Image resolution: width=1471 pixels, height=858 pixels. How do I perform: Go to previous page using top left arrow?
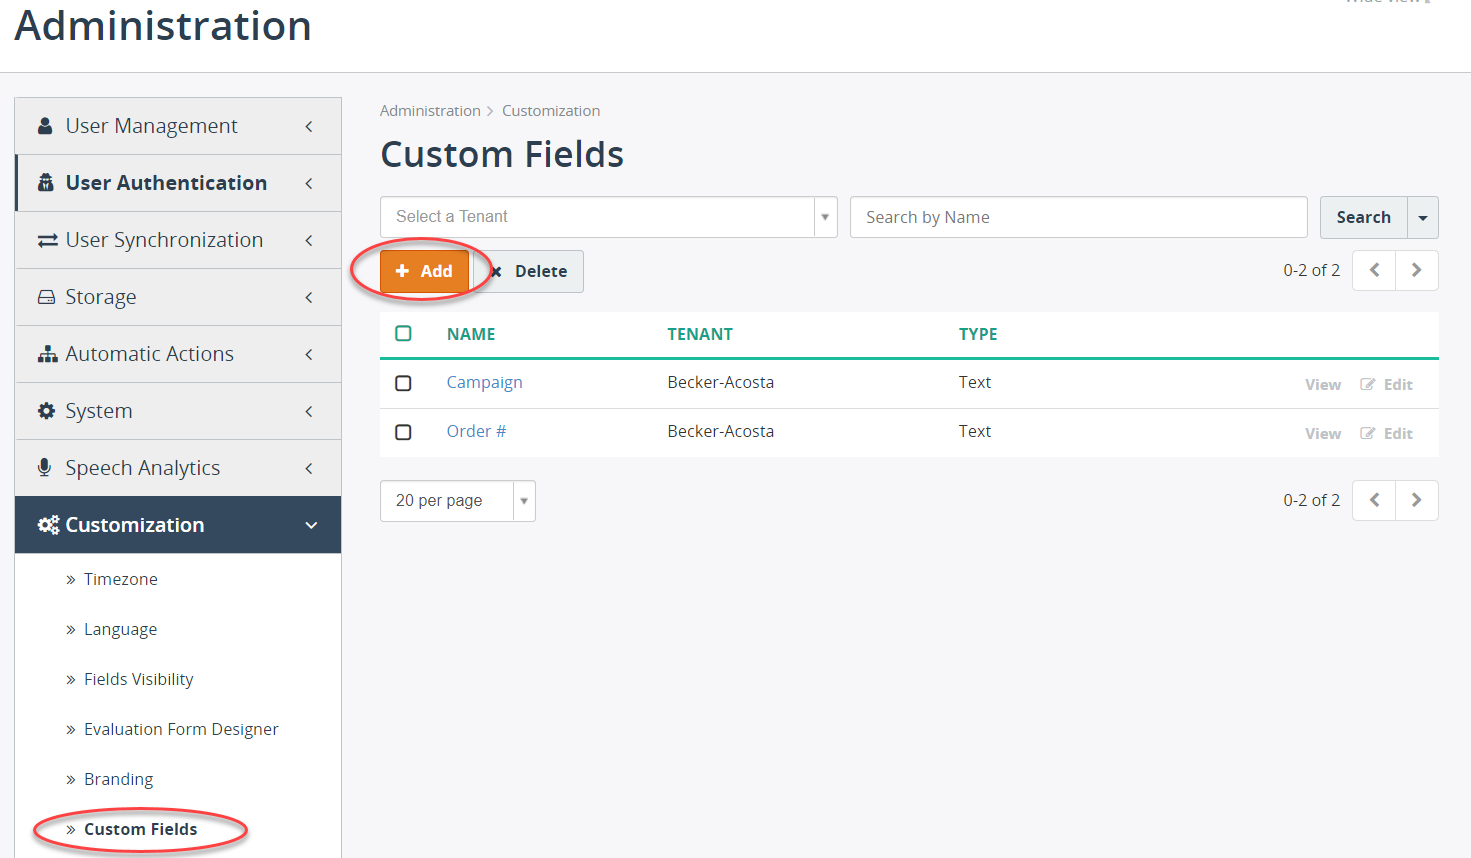coord(1374,270)
